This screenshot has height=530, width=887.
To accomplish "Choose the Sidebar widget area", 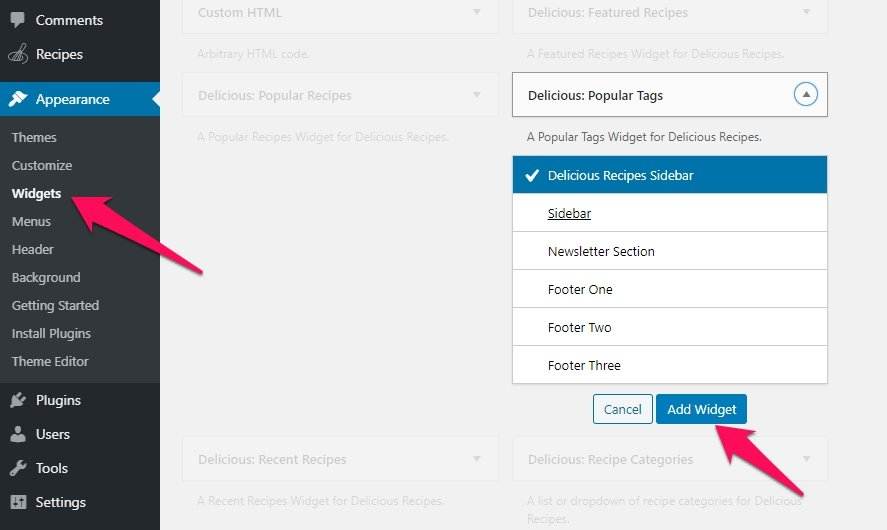I will [670, 213].
